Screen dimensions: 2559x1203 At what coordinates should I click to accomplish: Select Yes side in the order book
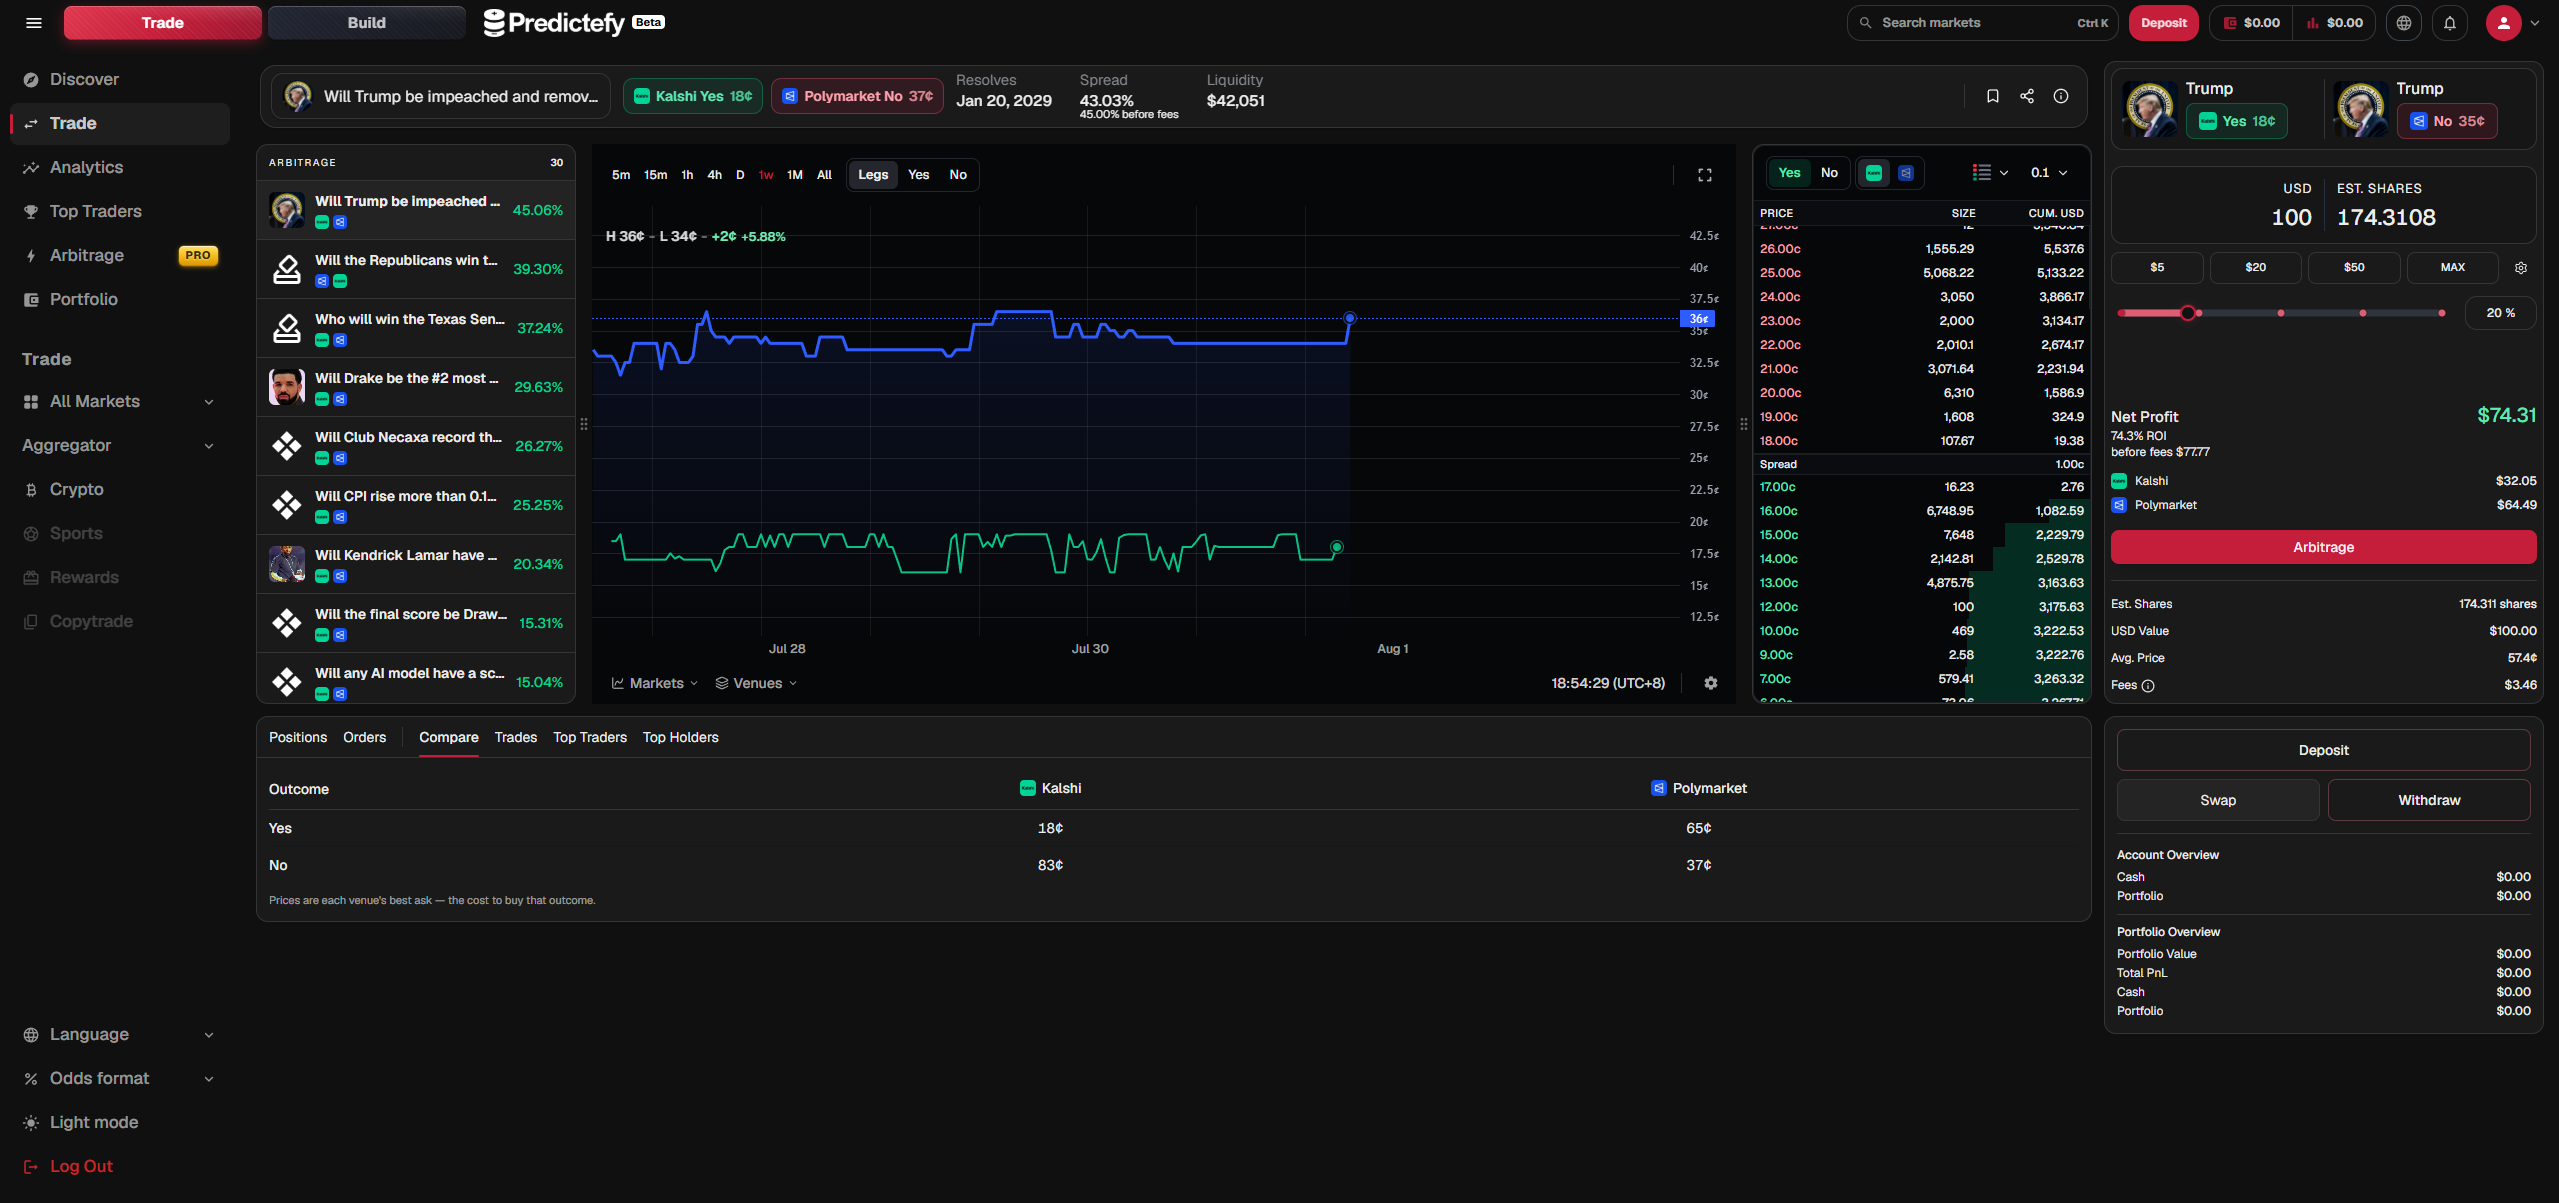[1789, 173]
